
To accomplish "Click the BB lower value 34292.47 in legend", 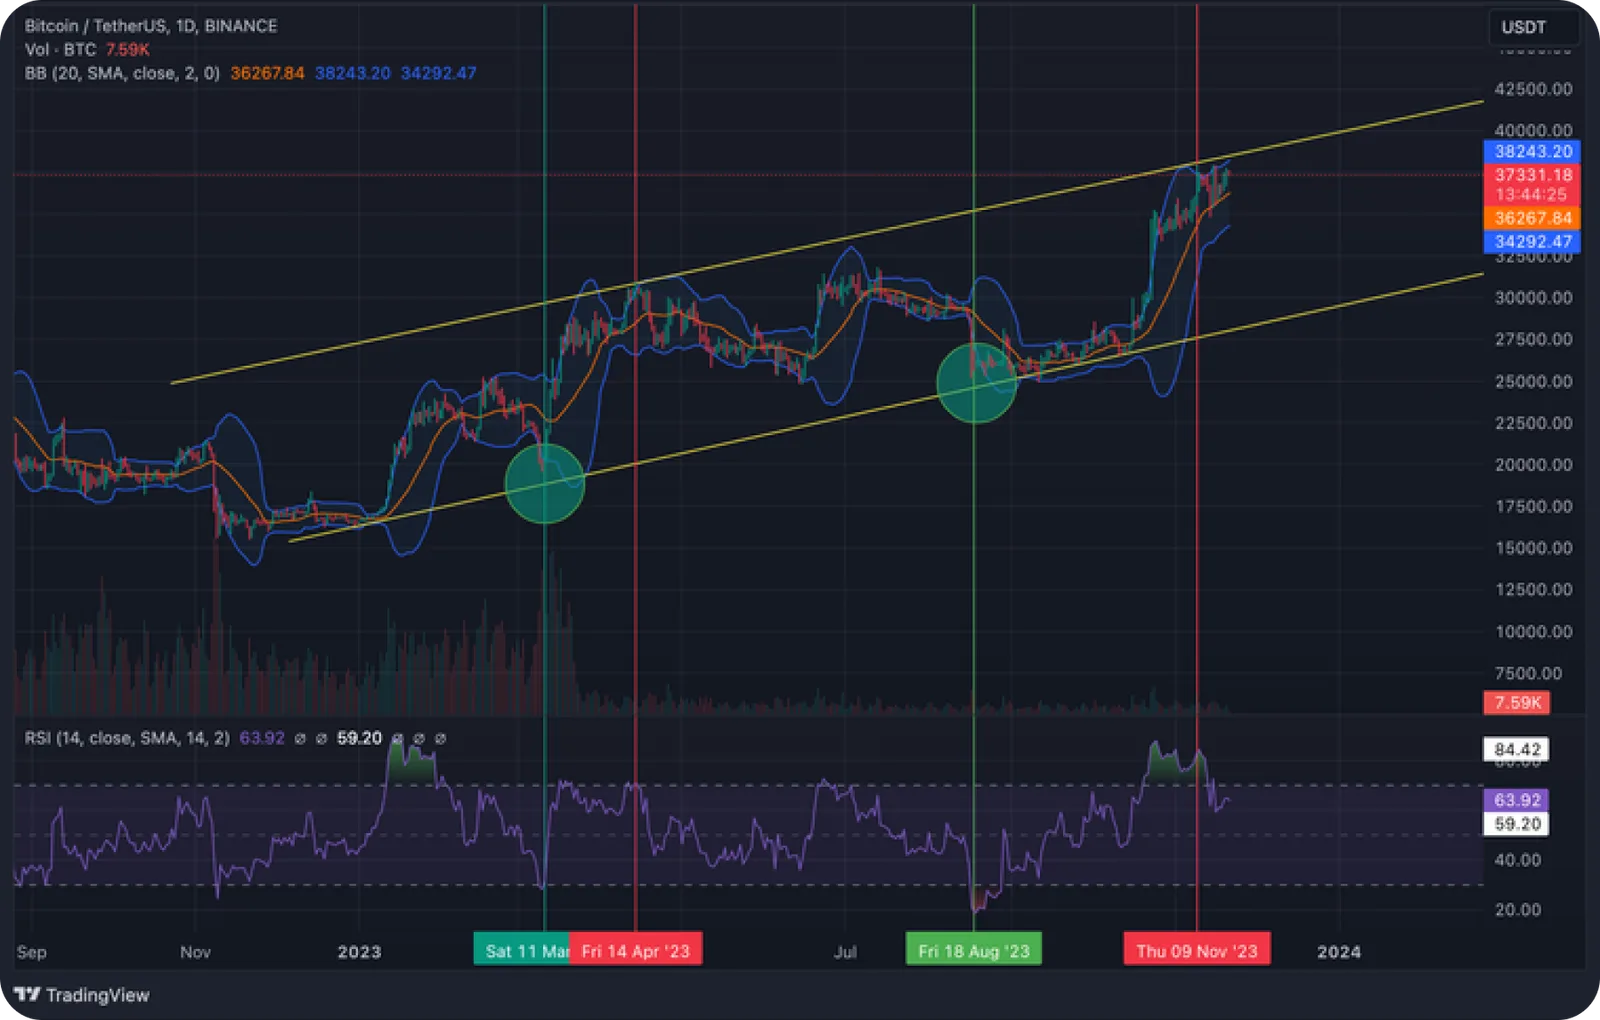I will click(x=438, y=73).
